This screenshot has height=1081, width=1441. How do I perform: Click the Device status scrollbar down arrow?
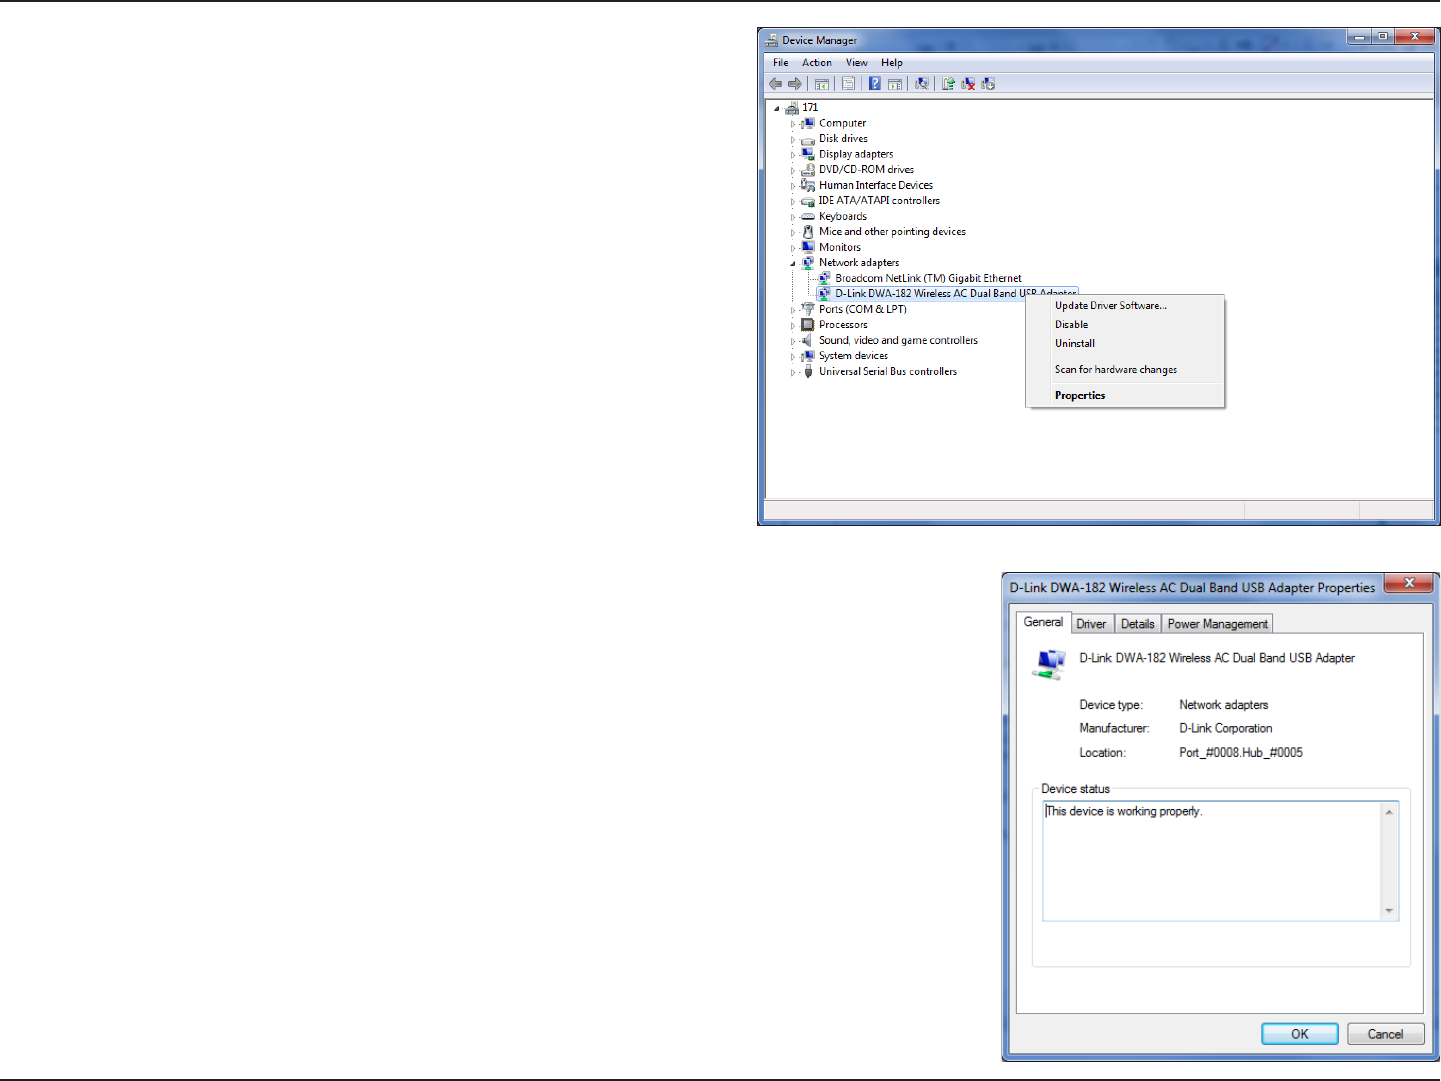[1389, 911]
